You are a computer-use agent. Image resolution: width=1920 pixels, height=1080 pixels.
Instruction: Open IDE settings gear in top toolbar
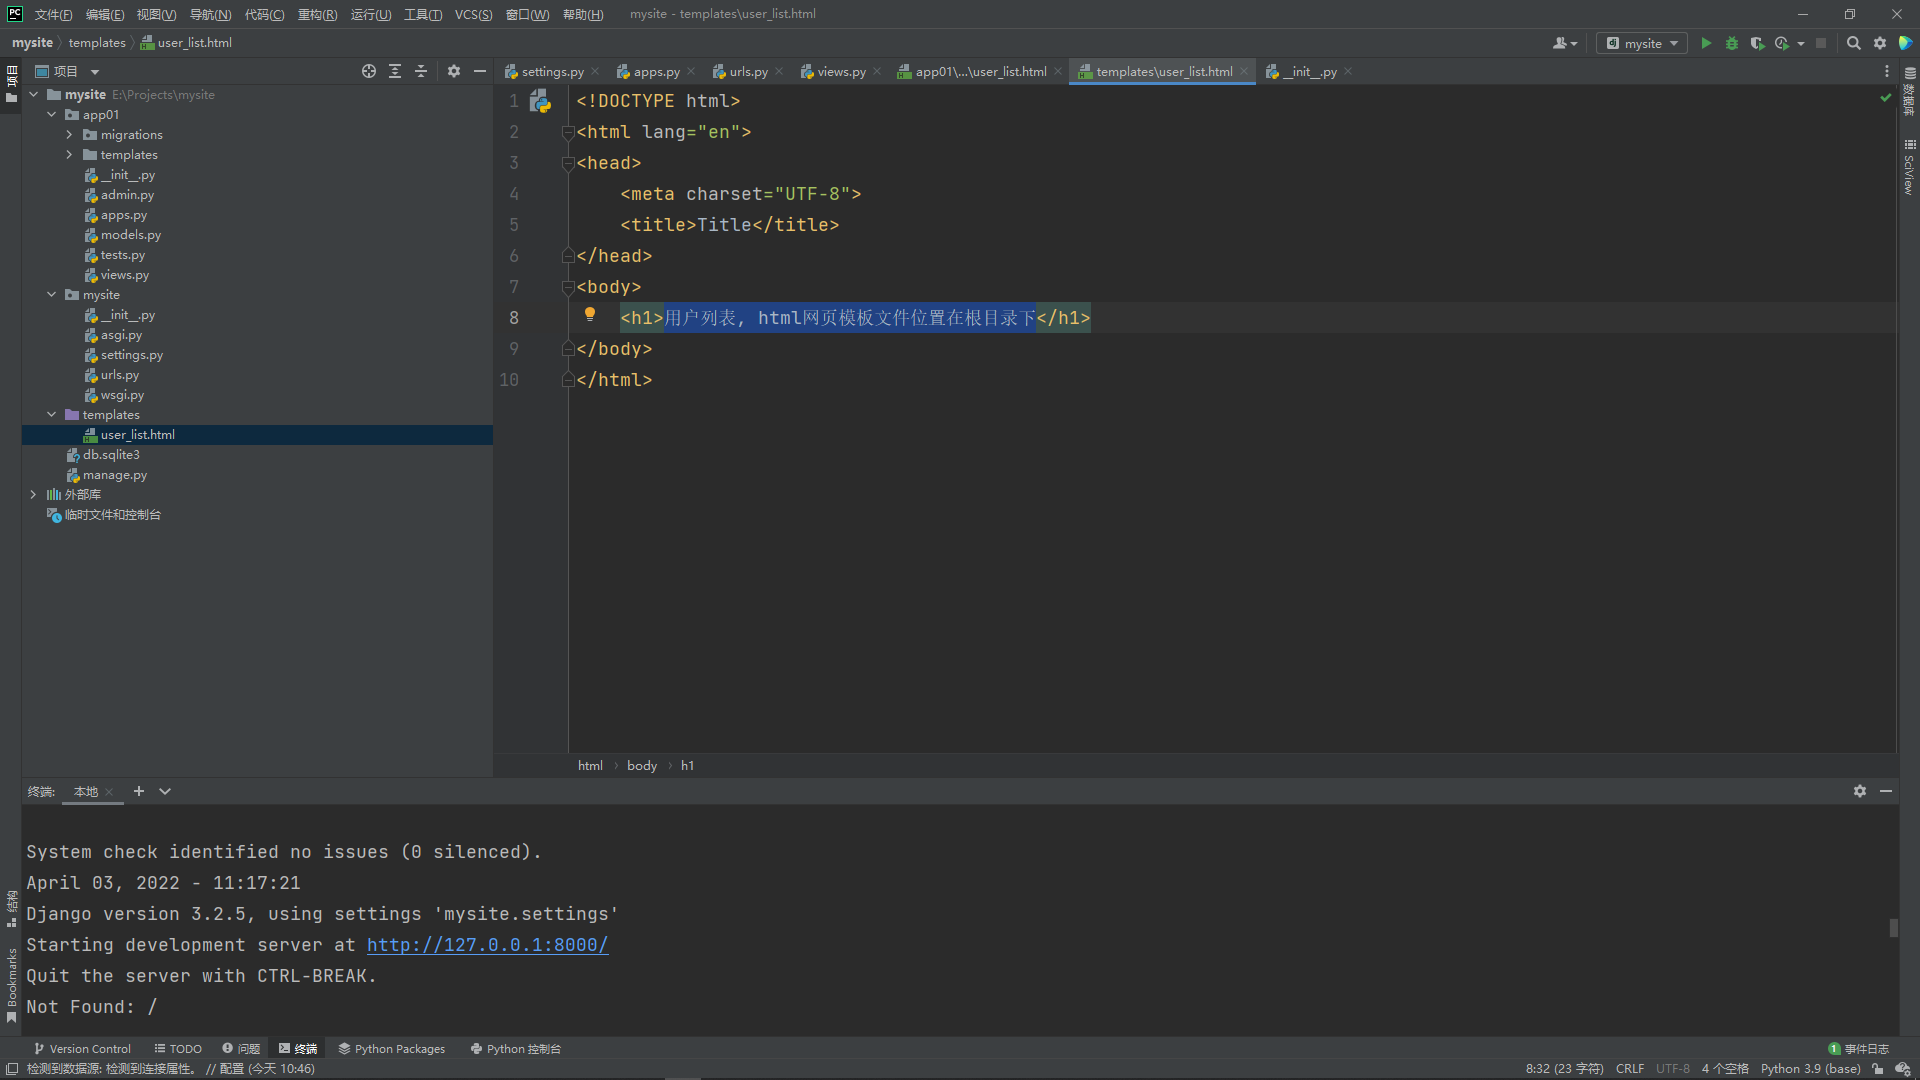coord(1880,43)
